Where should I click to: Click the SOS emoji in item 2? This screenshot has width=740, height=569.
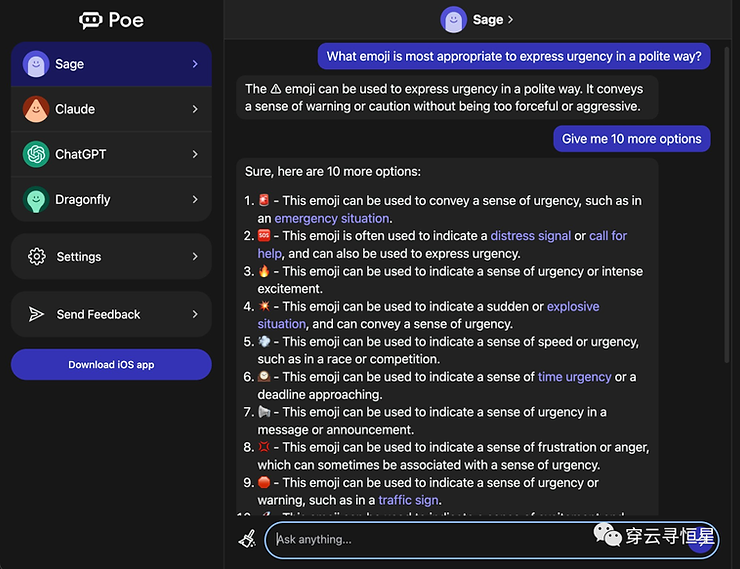[x=264, y=235]
